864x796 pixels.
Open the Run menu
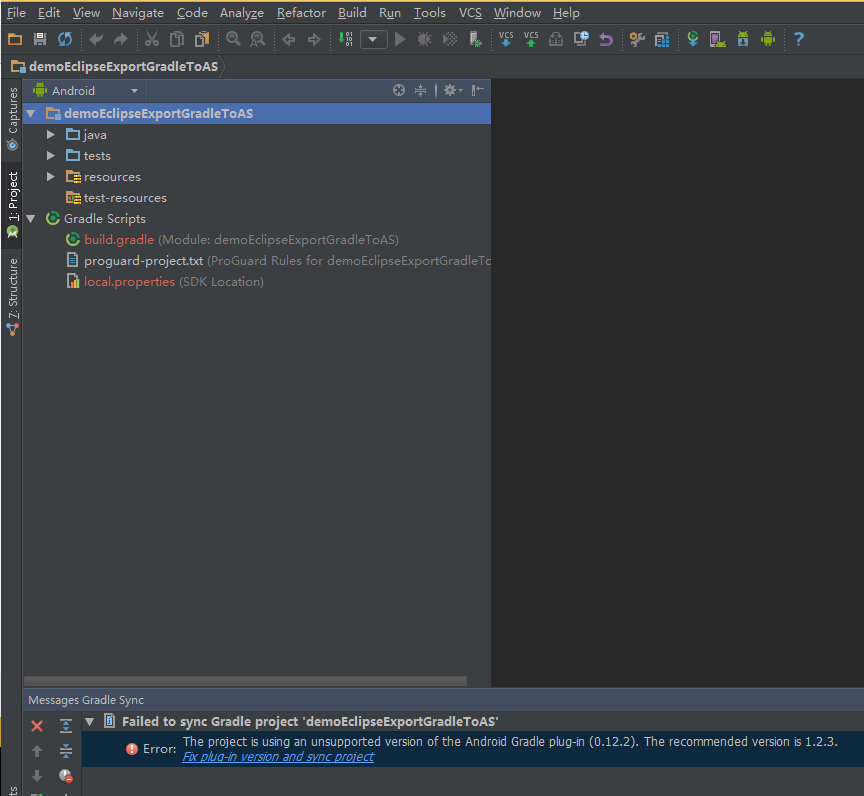pos(390,13)
